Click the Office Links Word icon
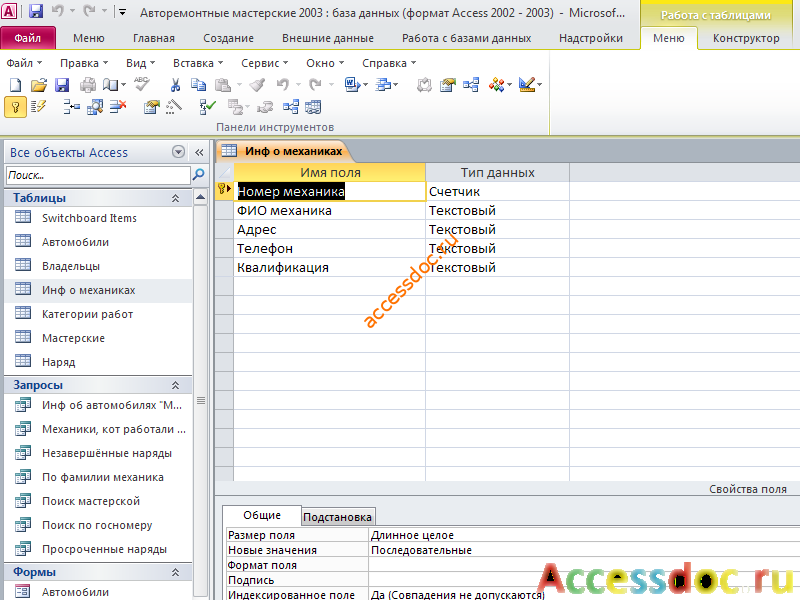Image resolution: width=800 pixels, height=600 pixels. click(352, 85)
